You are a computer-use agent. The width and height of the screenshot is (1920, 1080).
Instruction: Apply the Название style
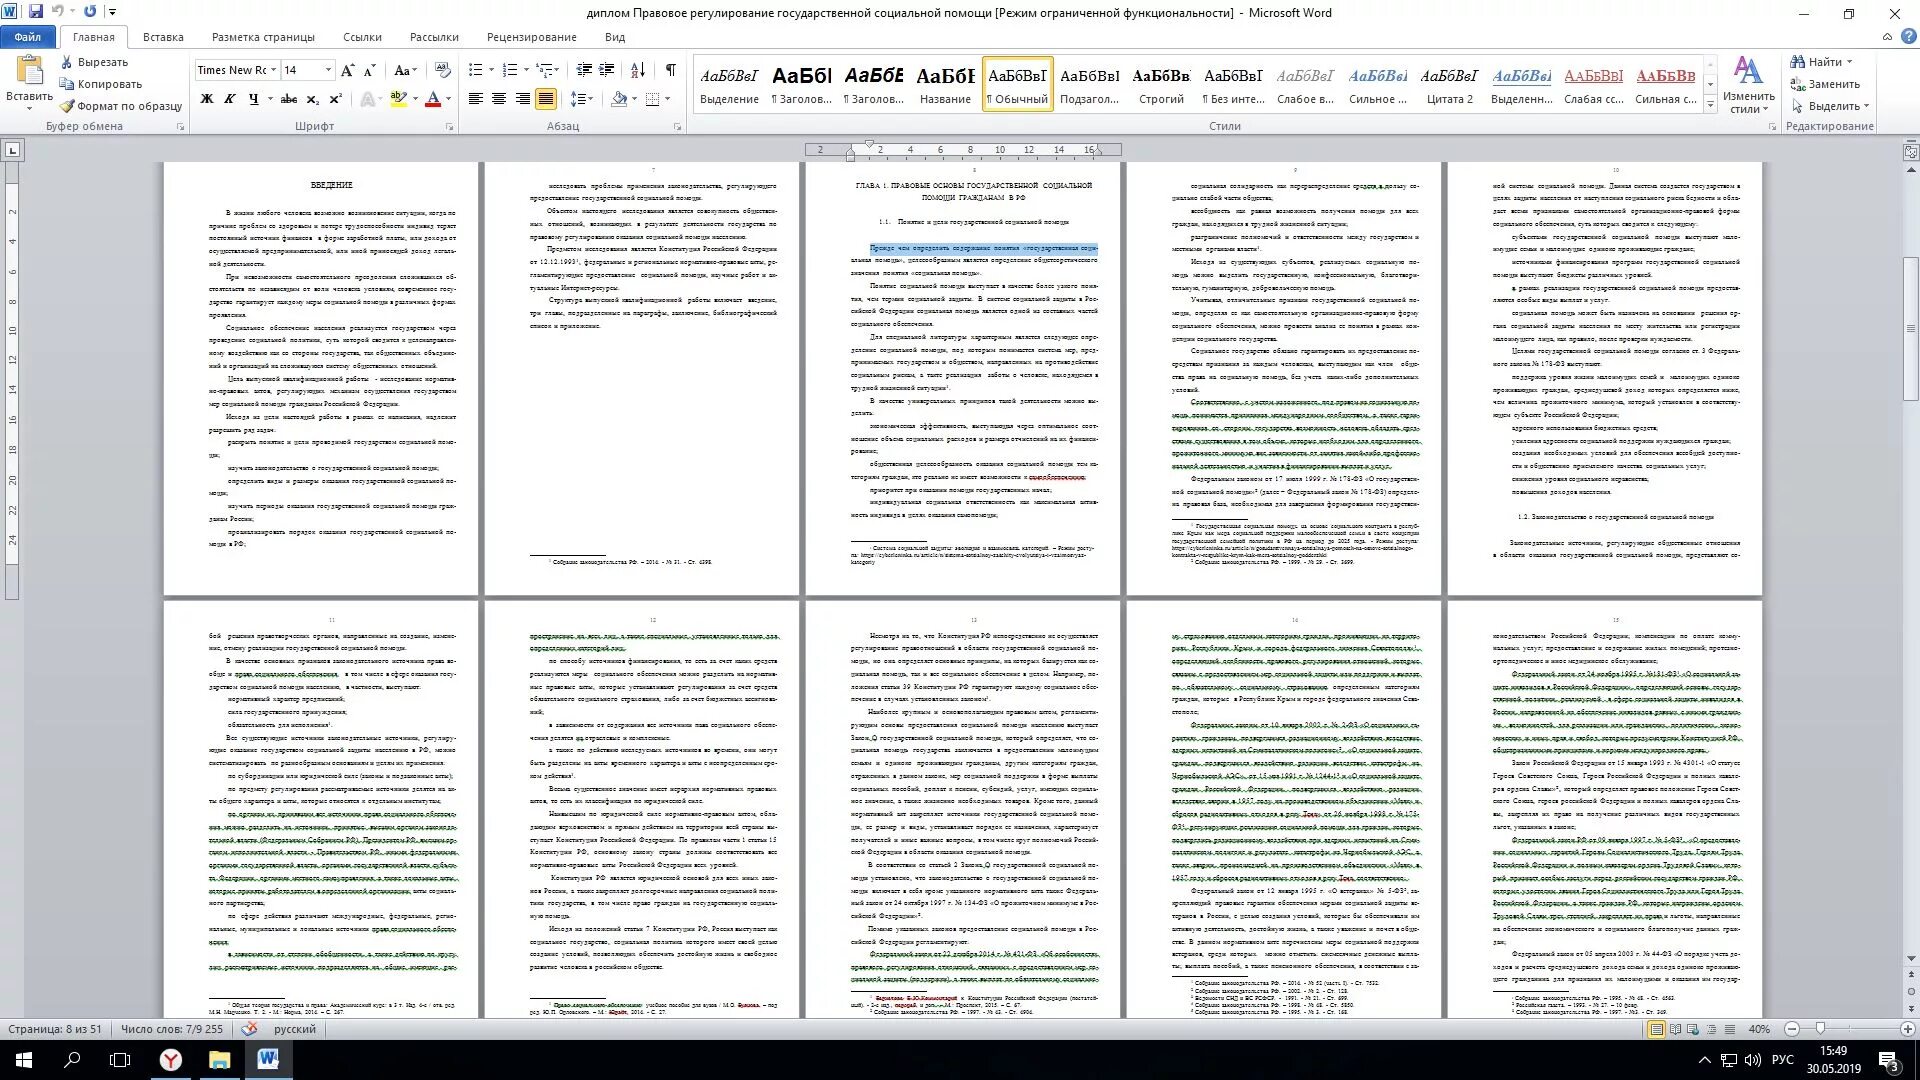945,84
